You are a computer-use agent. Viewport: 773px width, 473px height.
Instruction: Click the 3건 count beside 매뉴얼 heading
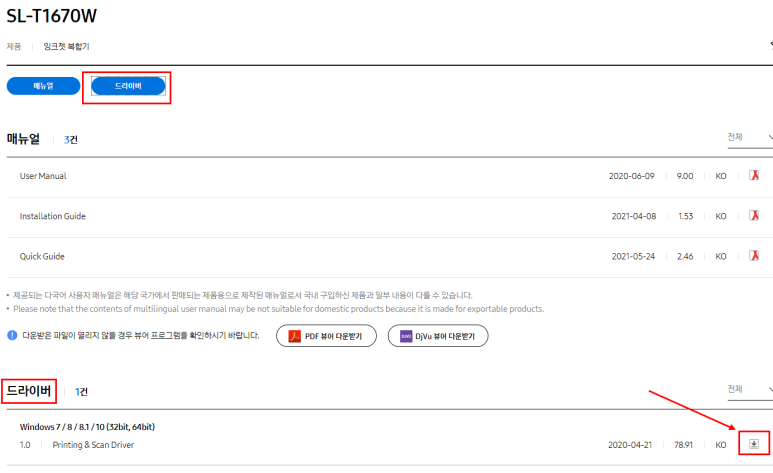(x=70, y=140)
